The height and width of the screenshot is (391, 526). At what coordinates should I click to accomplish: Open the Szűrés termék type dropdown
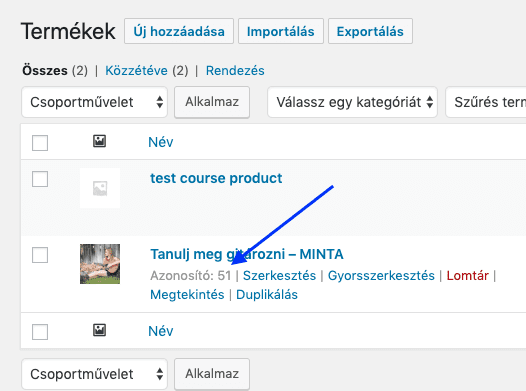click(486, 102)
